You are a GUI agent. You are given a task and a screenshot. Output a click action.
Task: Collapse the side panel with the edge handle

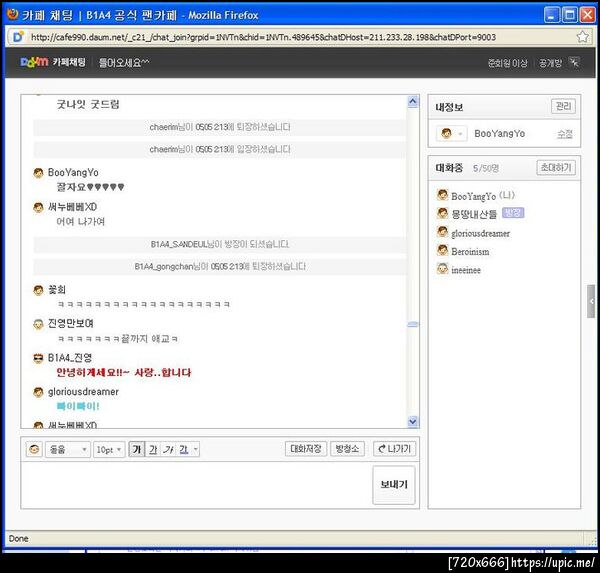click(591, 301)
